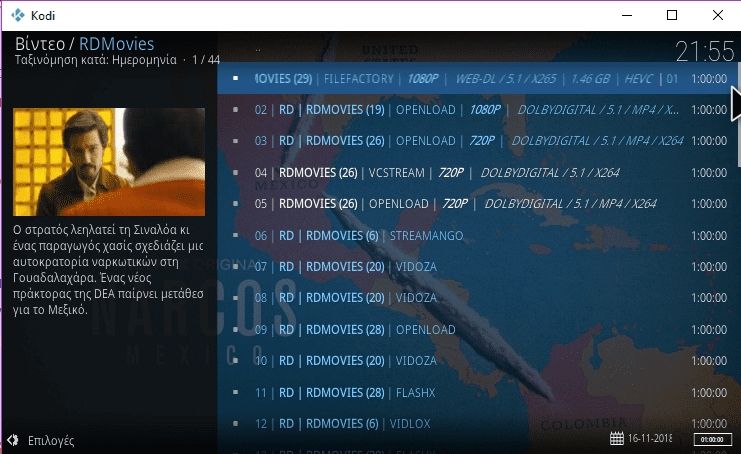Click the bullet icon of the FILEFACTORY row
The width and height of the screenshot is (741, 454).
(x=235, y=78)
